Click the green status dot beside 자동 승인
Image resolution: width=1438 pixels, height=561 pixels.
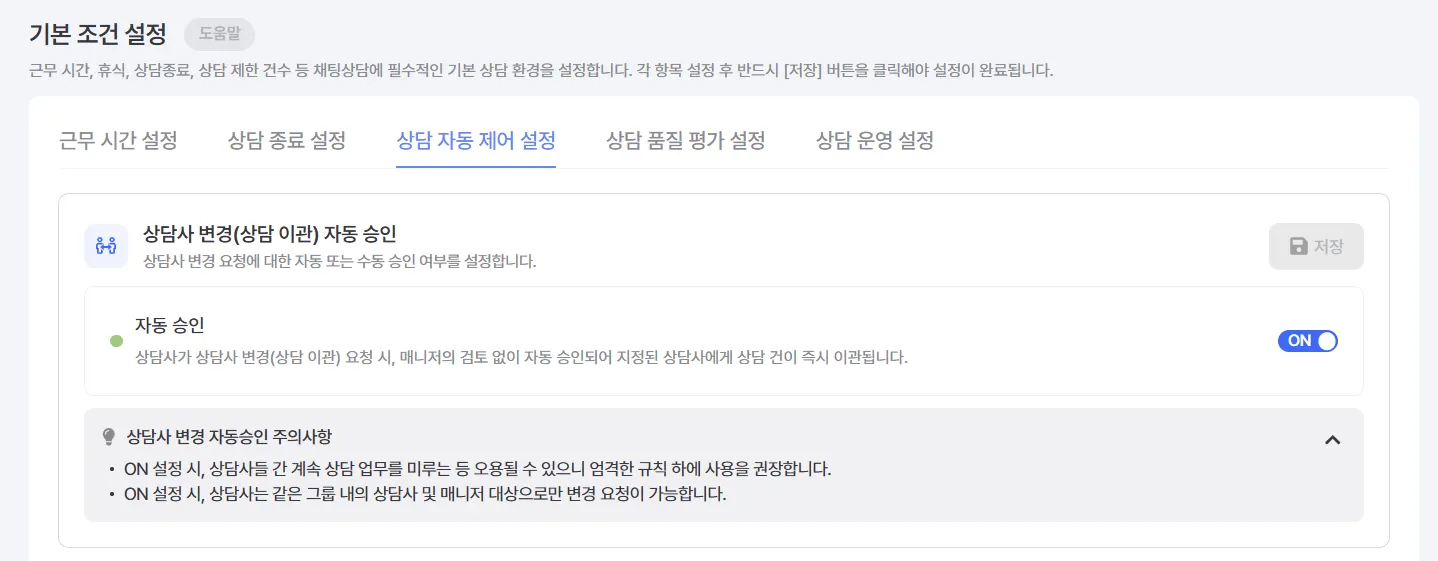pyautogui.click(x=116, y=341)
